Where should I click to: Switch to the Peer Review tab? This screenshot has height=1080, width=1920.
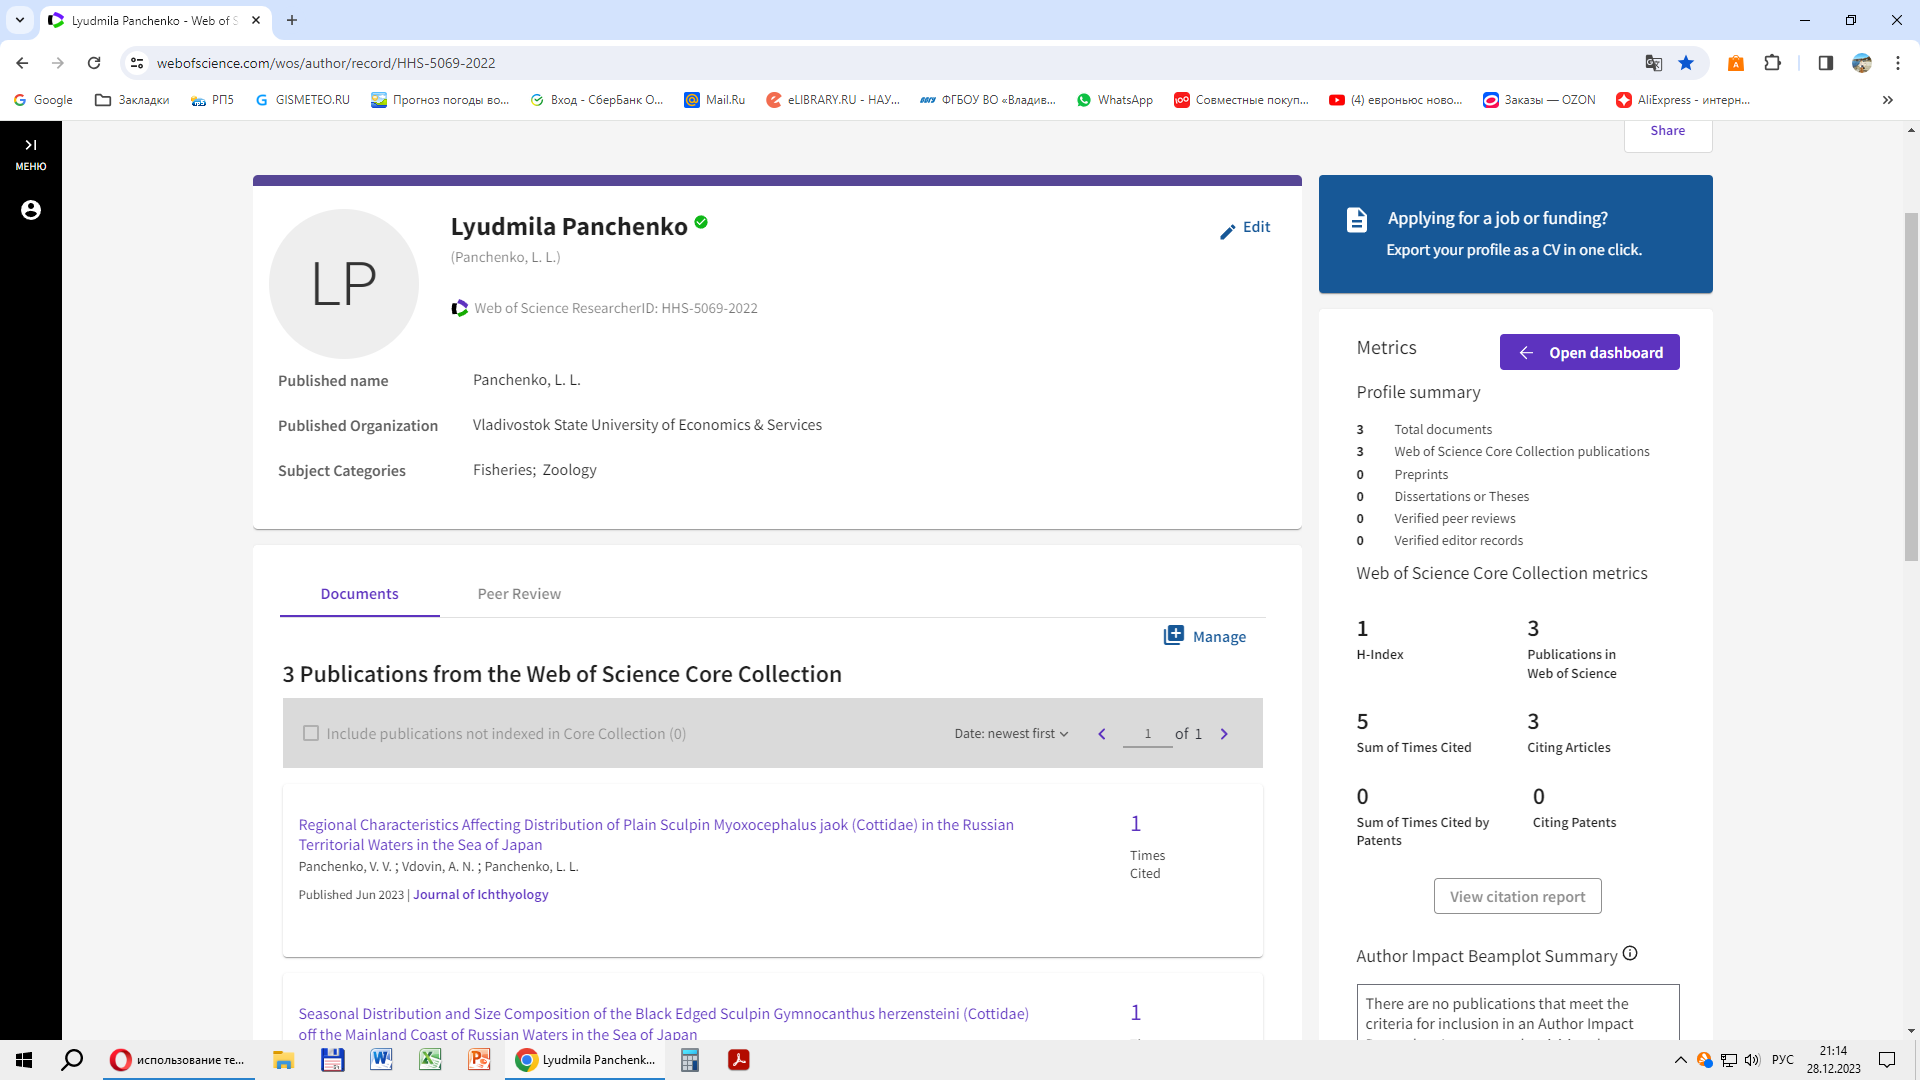pos(519,594)
